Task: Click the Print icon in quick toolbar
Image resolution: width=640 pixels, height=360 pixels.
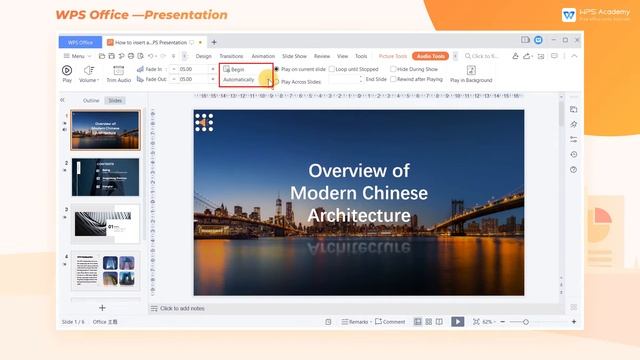Action: [x=131, y=56]
